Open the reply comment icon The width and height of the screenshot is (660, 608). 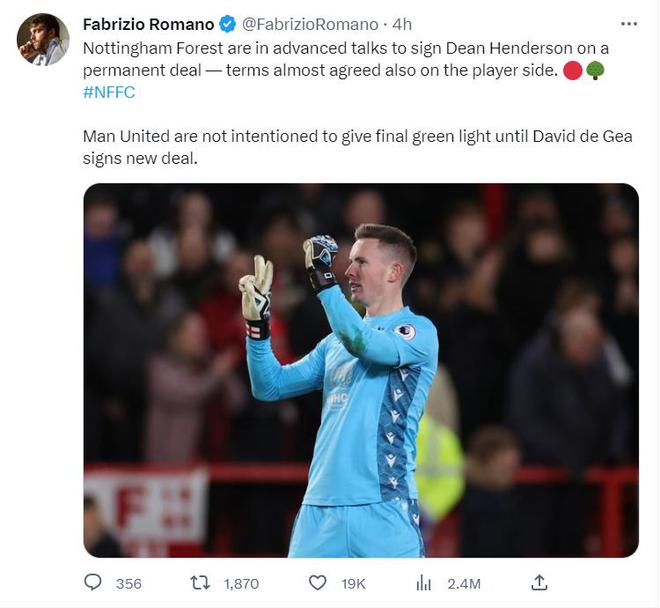[93, 583]
